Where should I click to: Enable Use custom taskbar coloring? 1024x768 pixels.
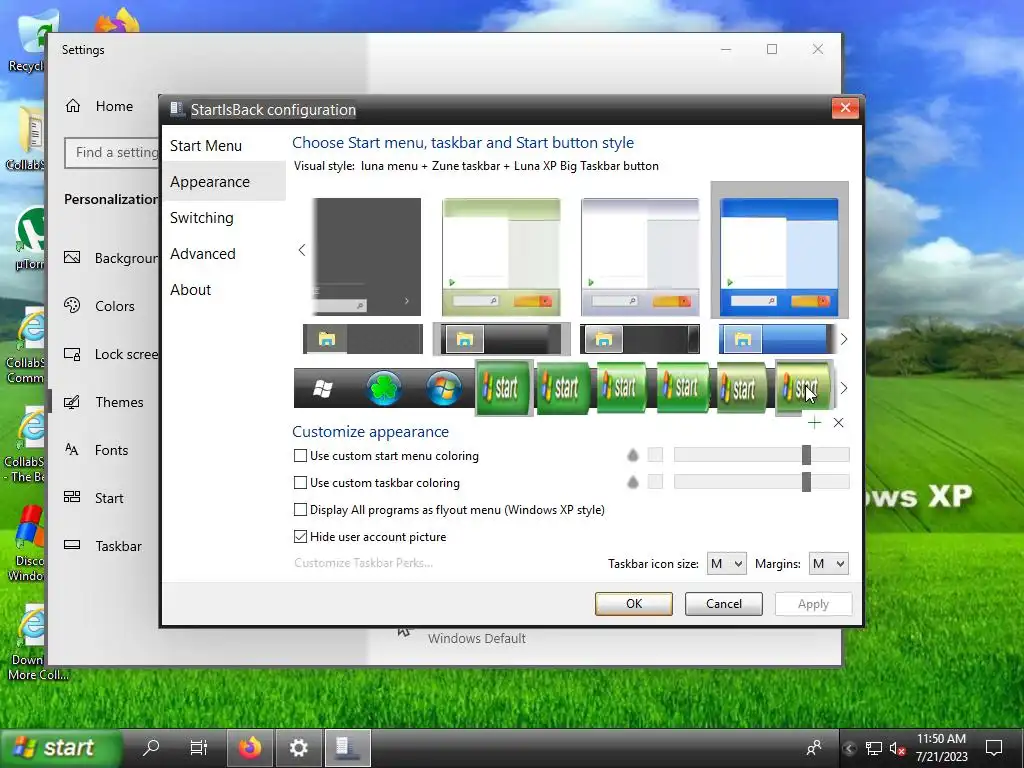tap(300, 483)
